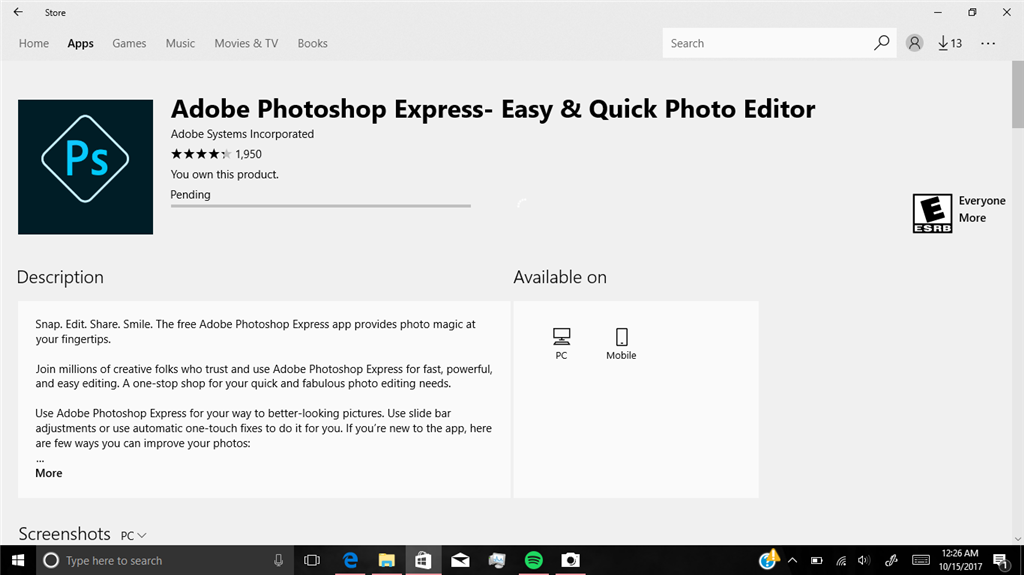The height and width of the screenshot is (575, 1024).
Task: Go back with the Store back arrow
Action: coord(18,12)
